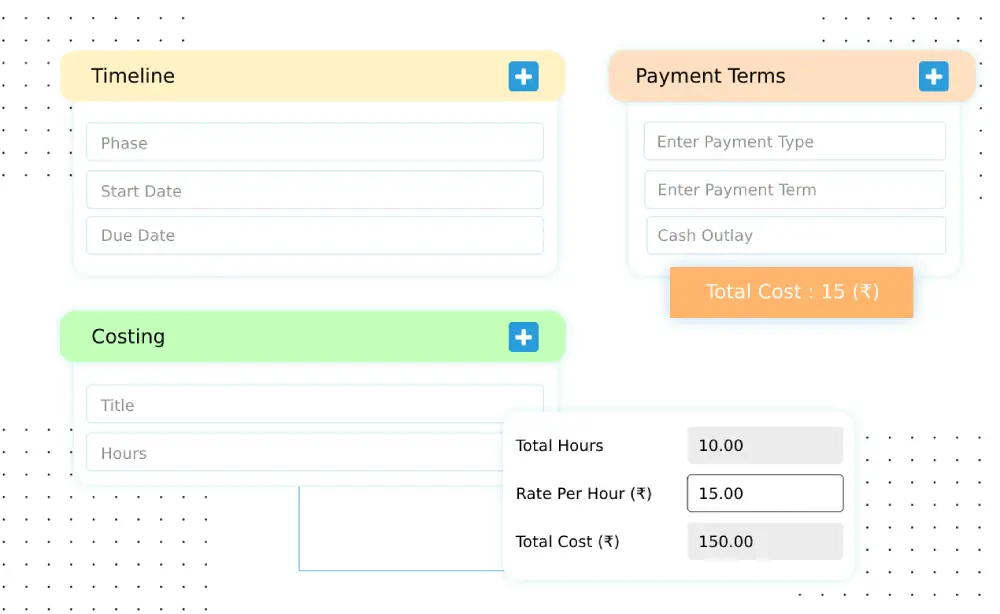Click the Total Hours label
The width and height of the screenshot is (1000, 614).
pos(560,446)
